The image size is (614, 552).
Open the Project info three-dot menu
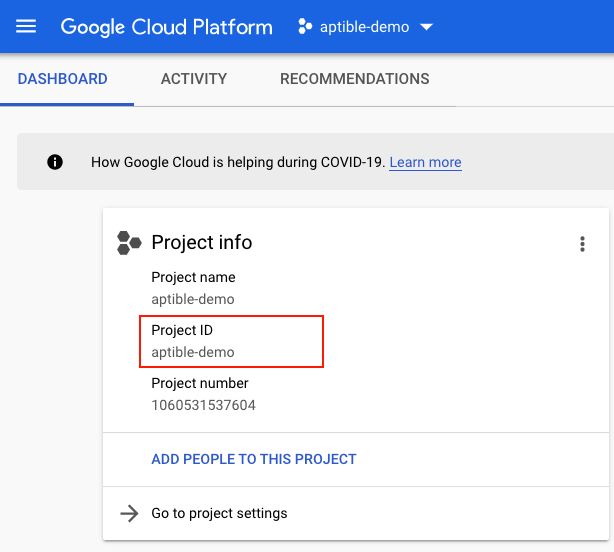click(582, 244)
